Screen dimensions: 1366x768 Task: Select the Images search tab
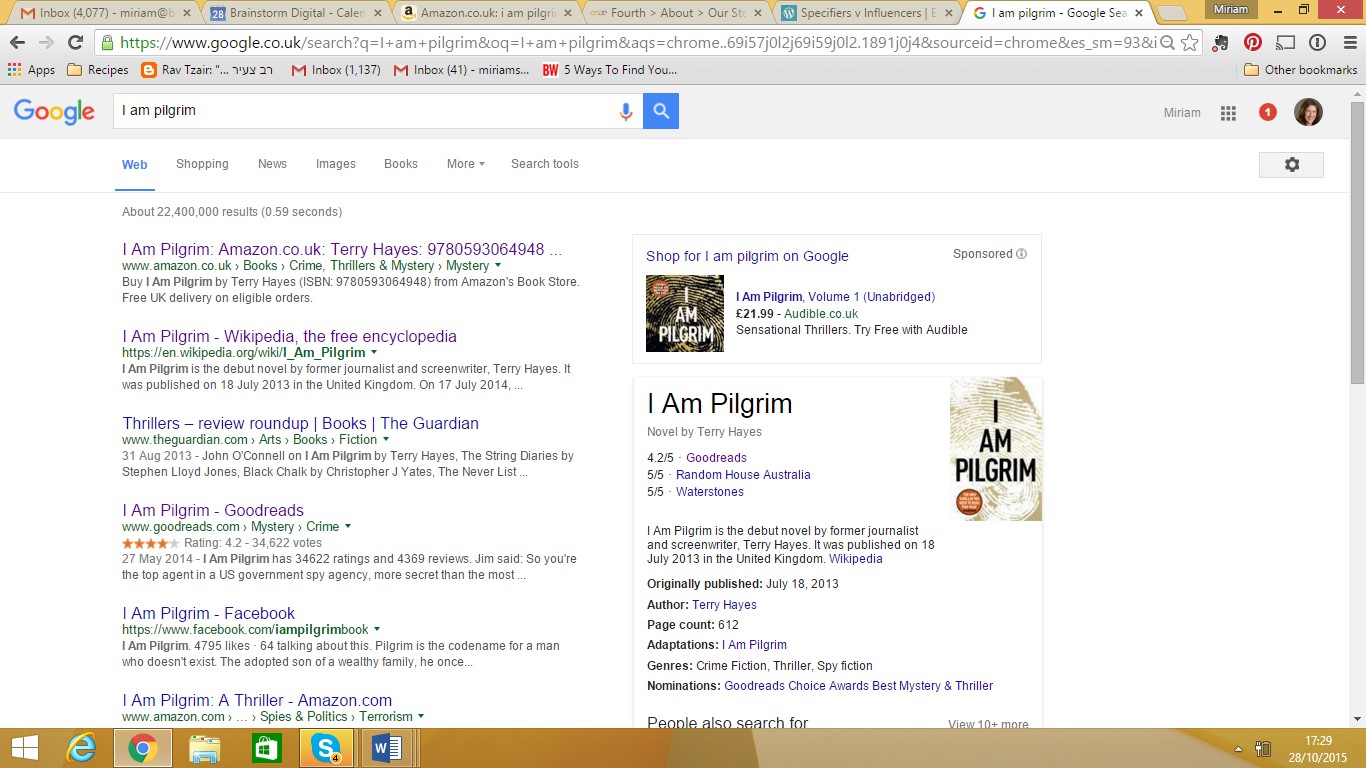336,164
